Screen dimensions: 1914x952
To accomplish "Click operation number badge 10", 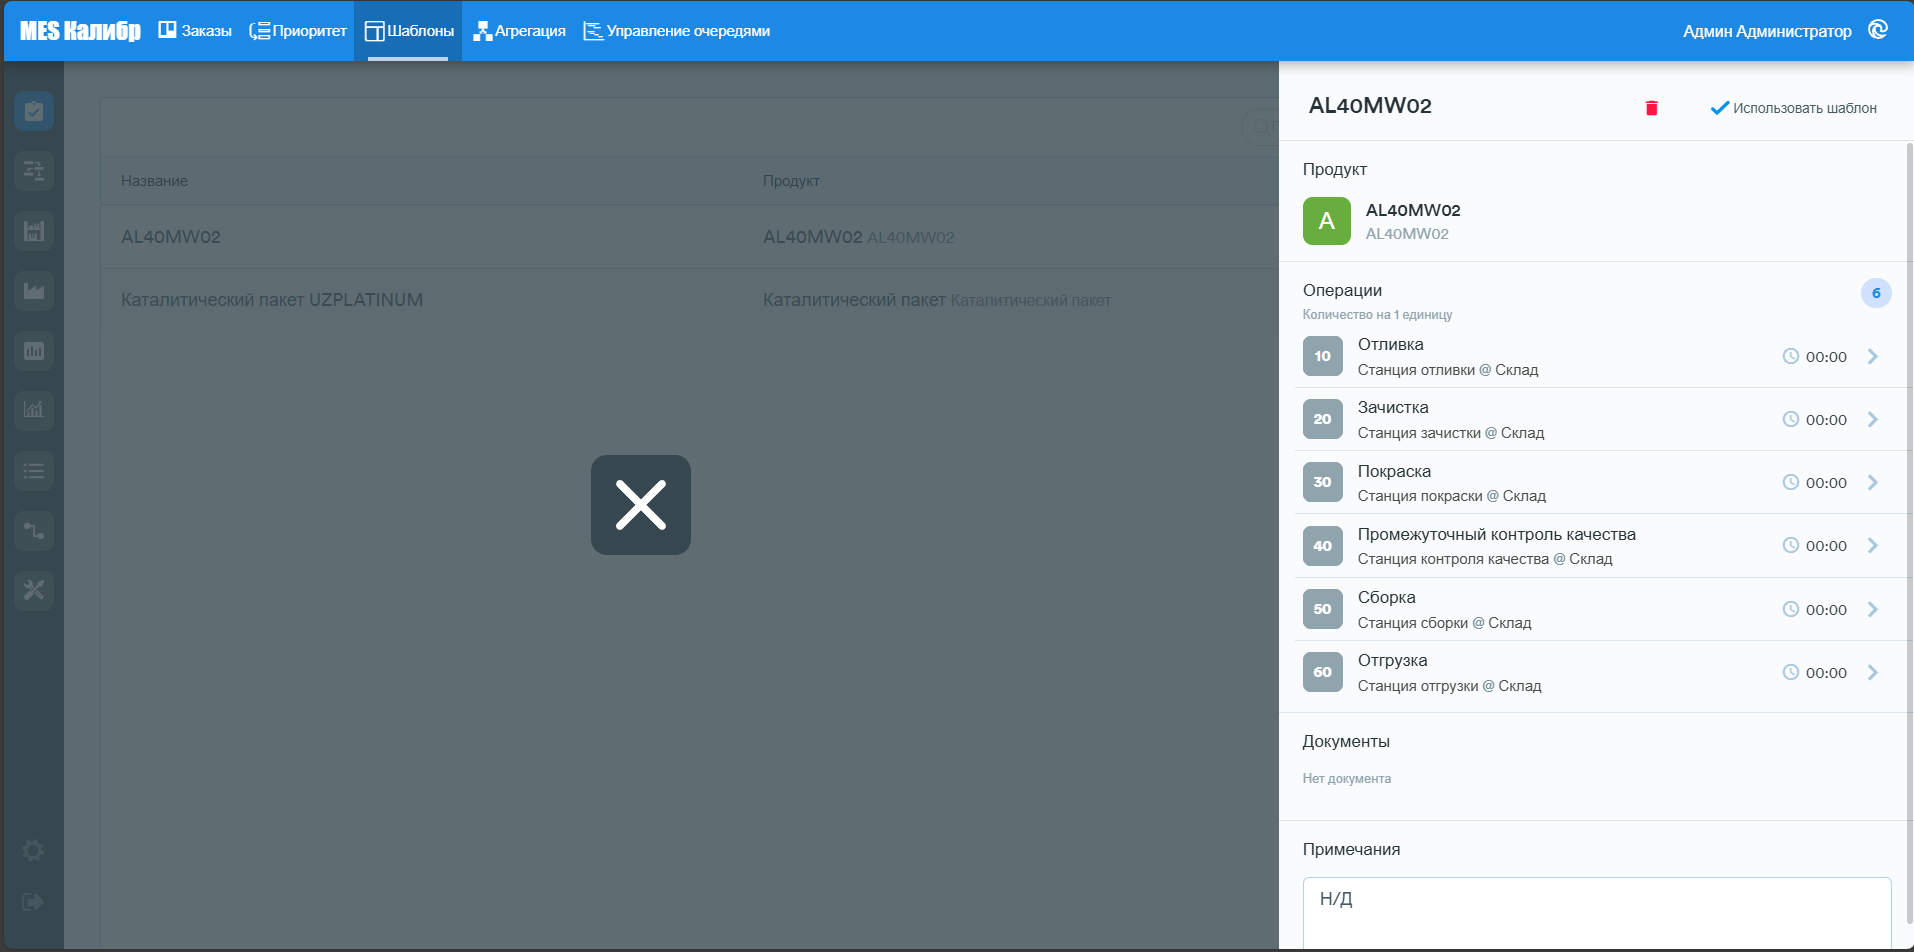I will (x=1322, y=356).
